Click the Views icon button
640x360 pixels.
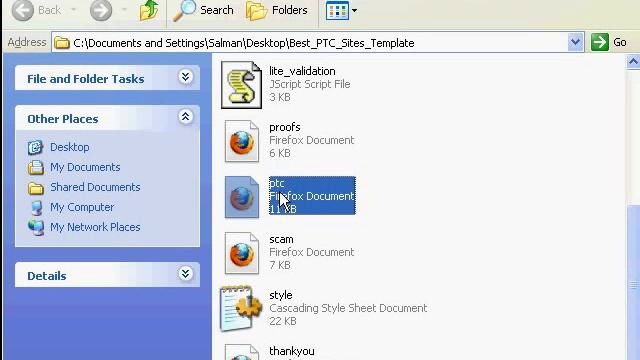pyautogui.click(x=337, y=10)
